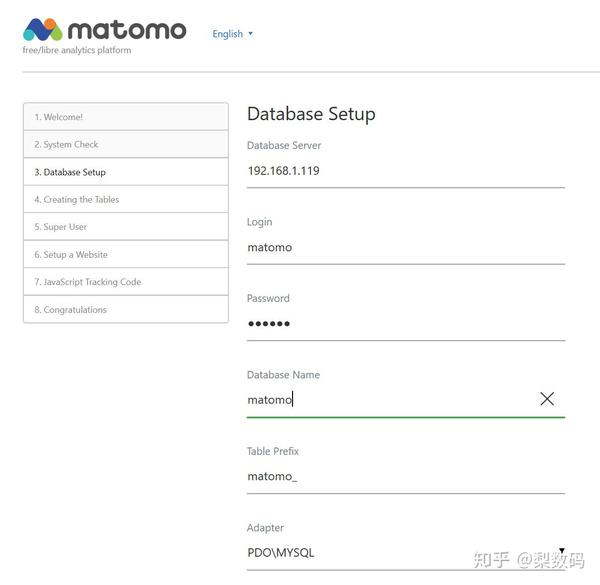
Task: Select step 8. Congratulations
Action: [x=126, y=309]
